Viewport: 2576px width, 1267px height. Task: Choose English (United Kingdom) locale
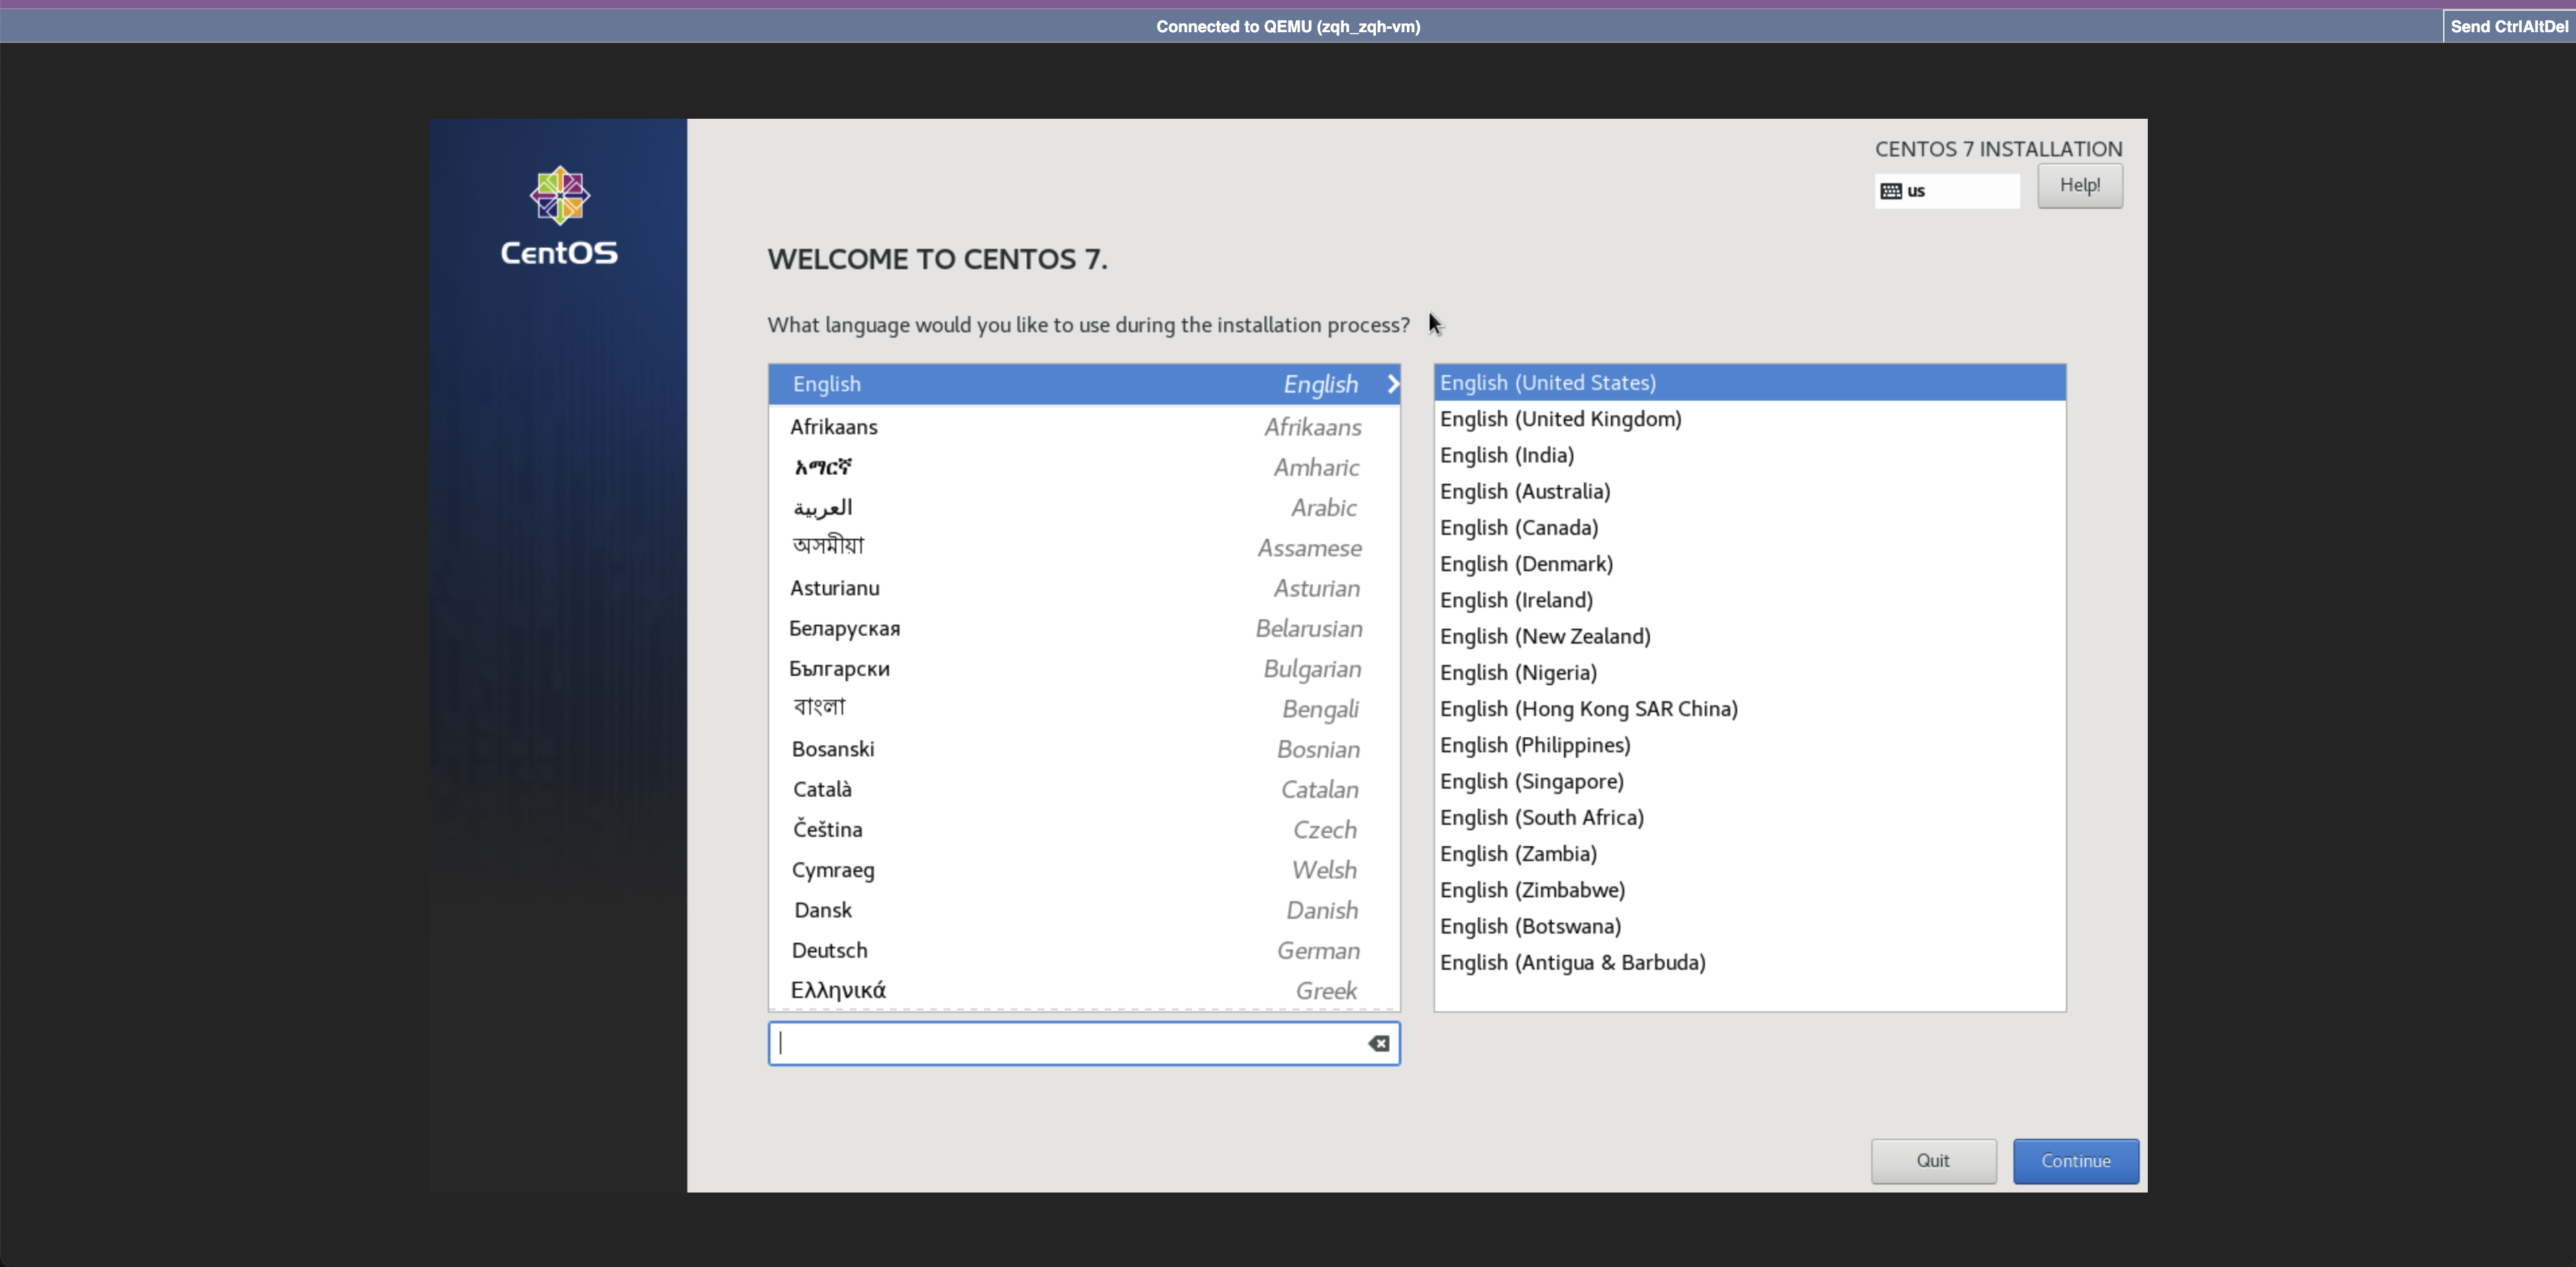click(1750, 419)
